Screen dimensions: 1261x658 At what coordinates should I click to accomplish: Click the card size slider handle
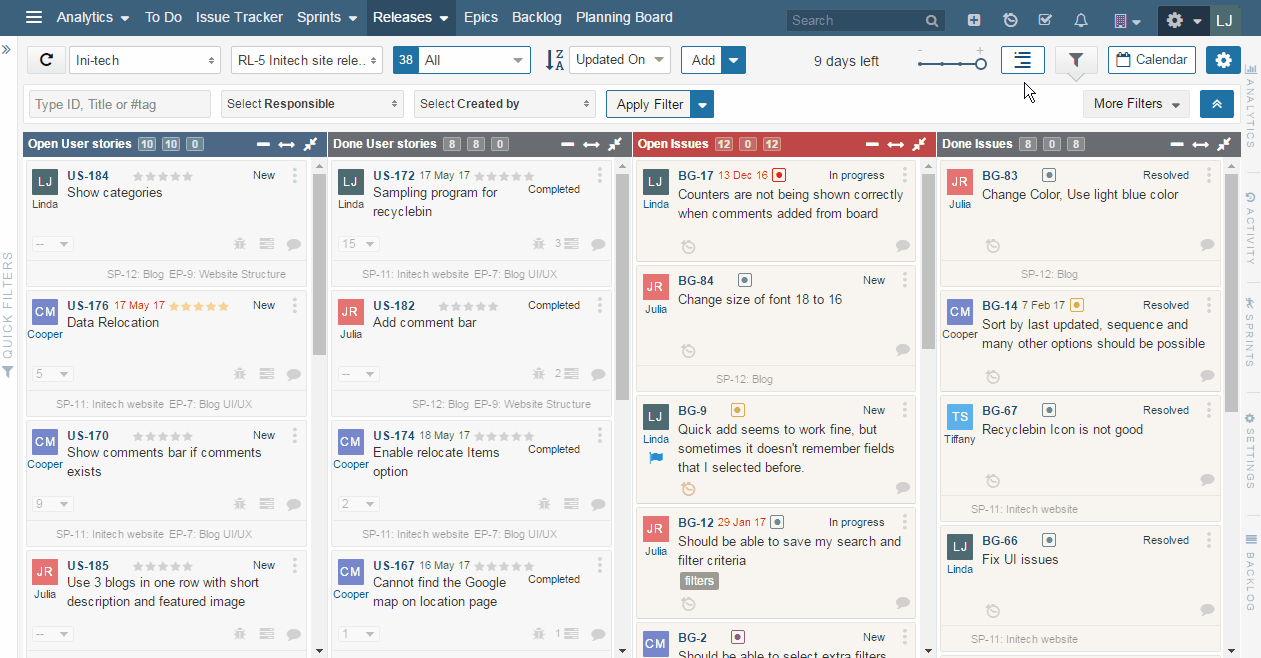coord(981,64)
